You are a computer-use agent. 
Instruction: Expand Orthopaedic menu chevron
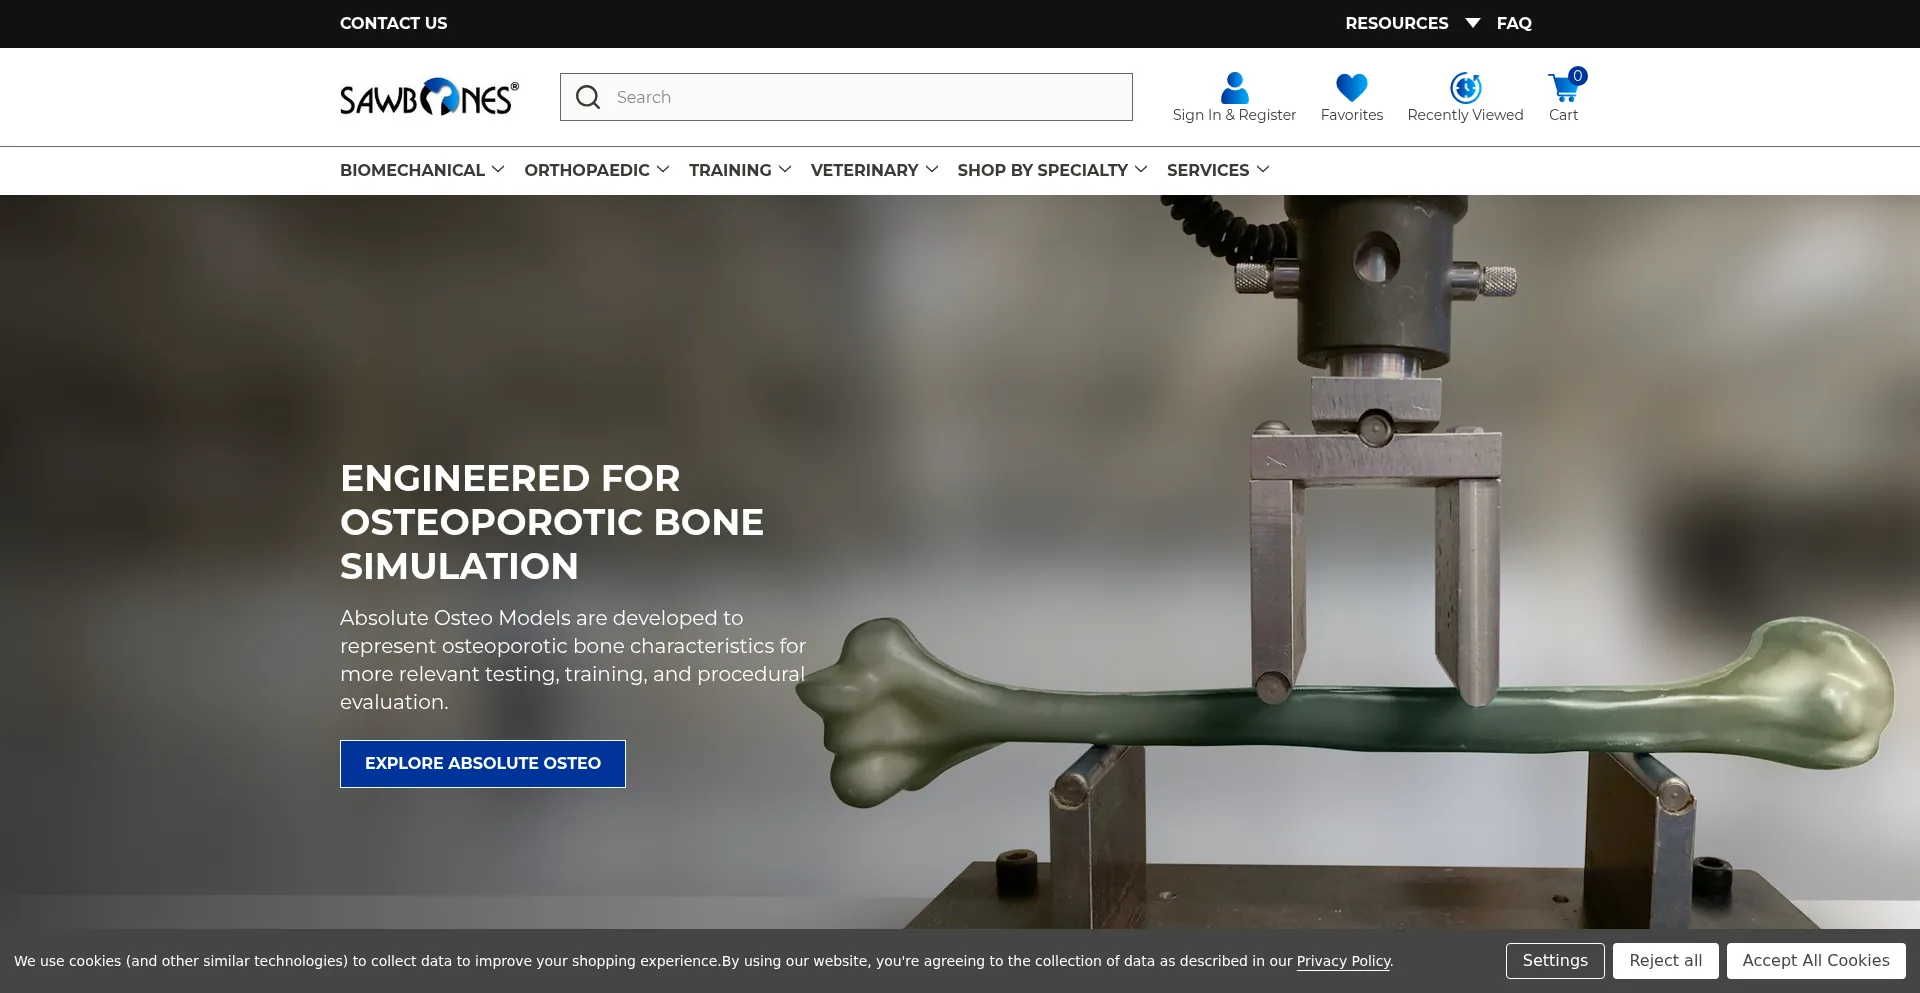click(x=663, y=169)
